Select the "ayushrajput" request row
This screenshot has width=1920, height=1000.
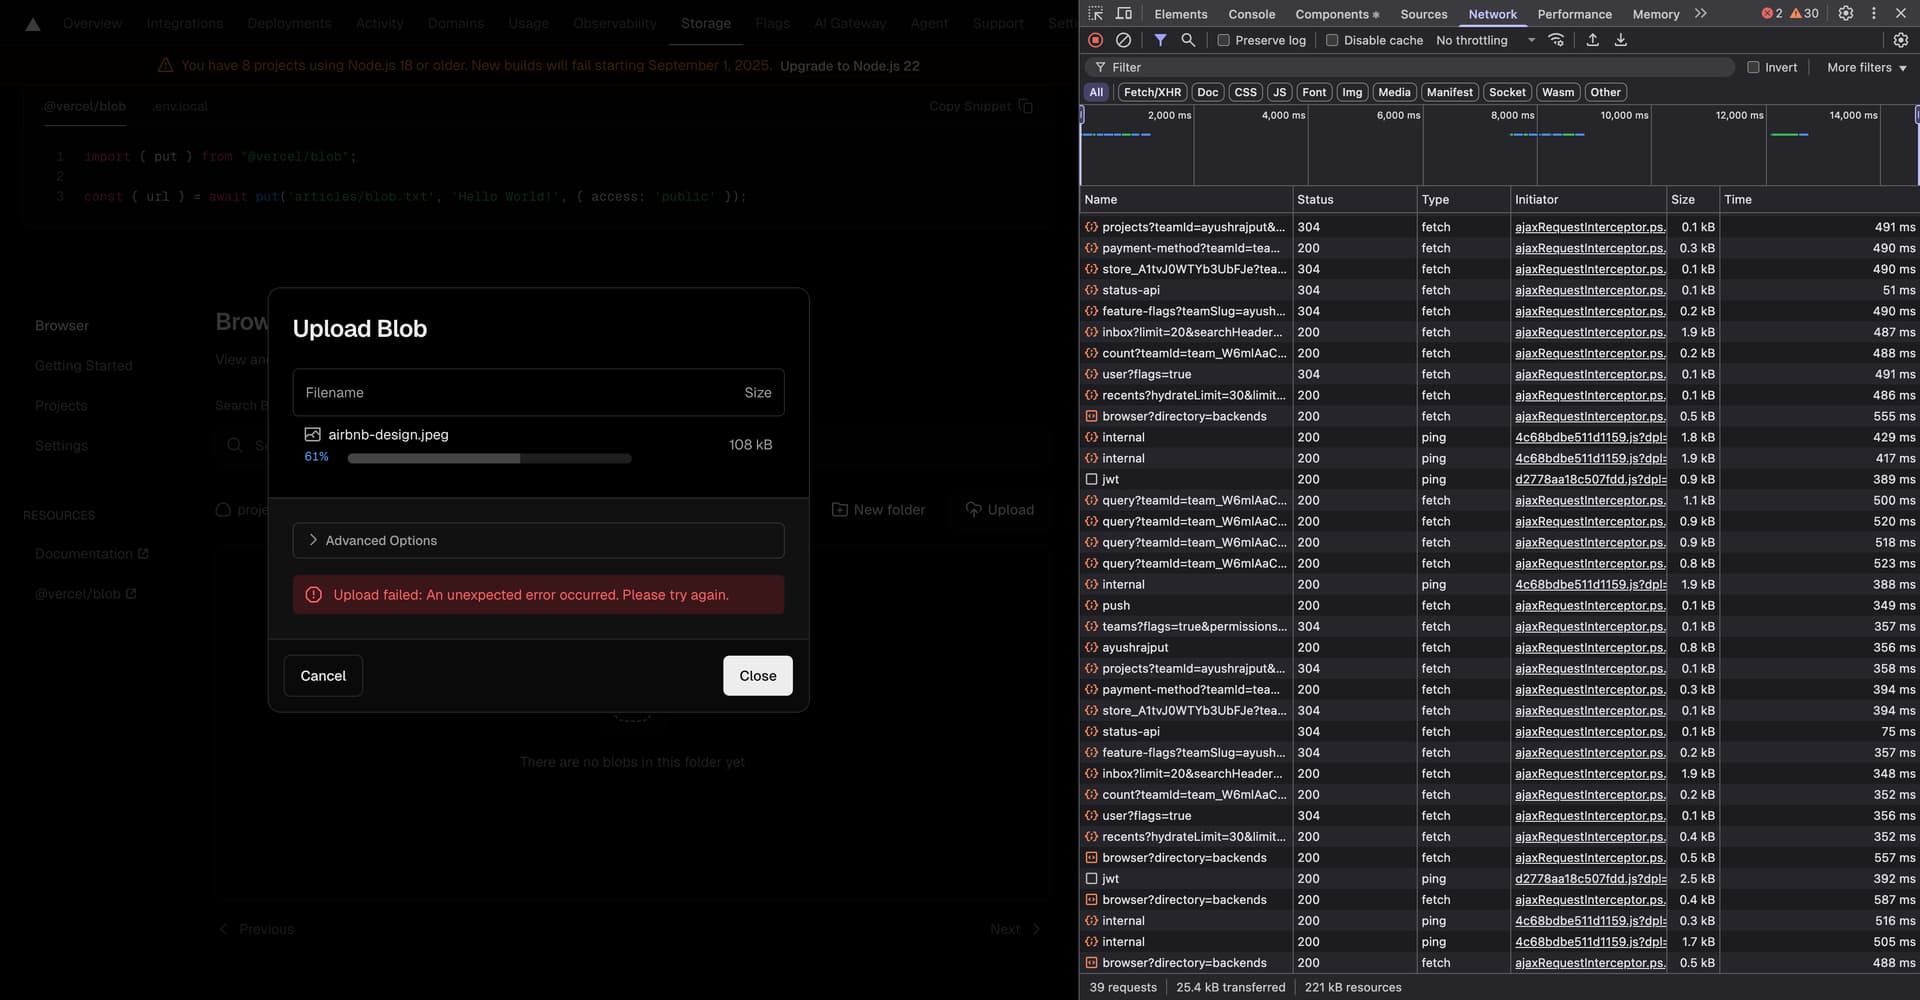point(1499,648)
